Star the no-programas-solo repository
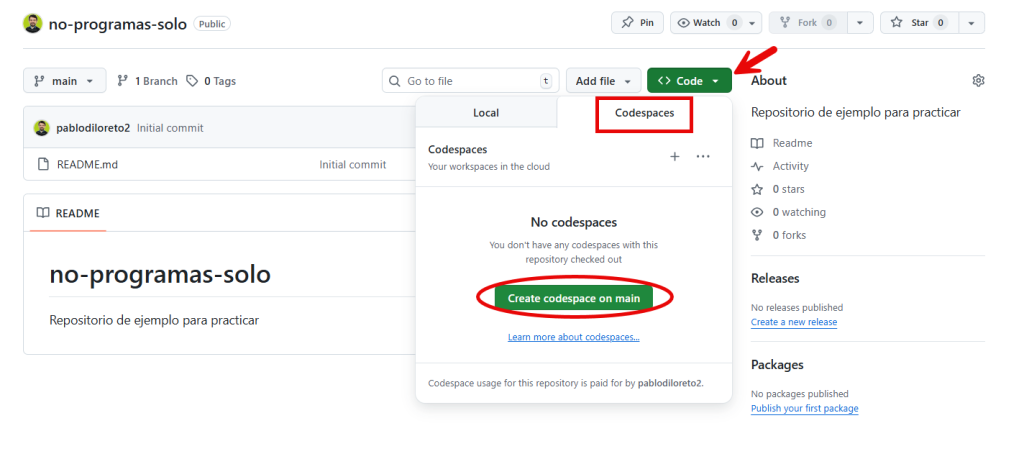Image resolution: width=1024 pixels, height=454 pixels. [913, 22]
